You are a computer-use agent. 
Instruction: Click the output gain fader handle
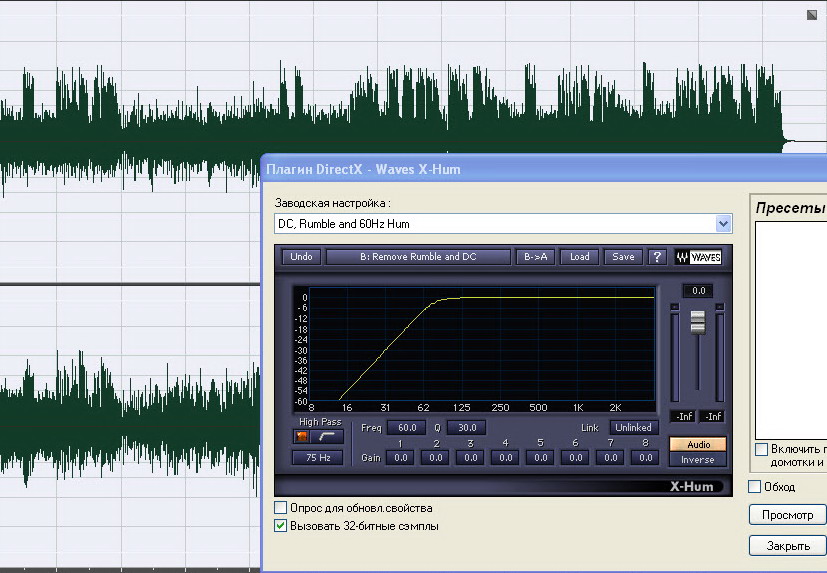coord(698,322)
